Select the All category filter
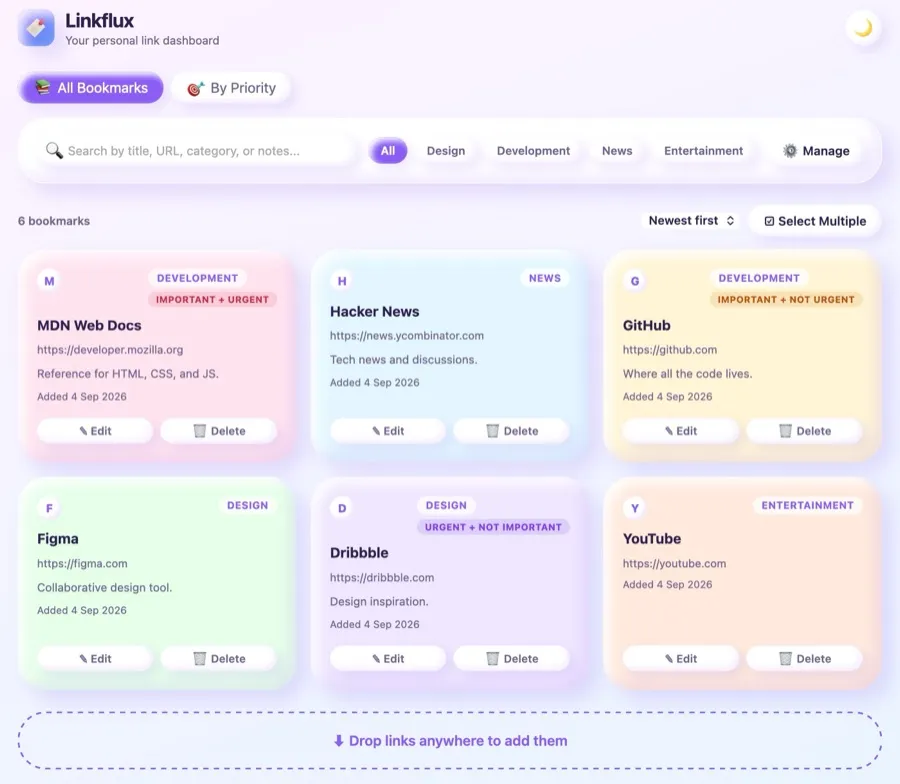Viewport: 900px width, 784px height. tap(388, 151)
